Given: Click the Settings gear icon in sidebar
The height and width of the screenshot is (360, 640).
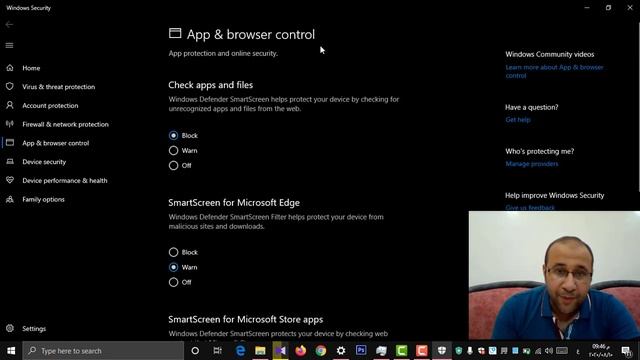Looking at the screenshot, I should coord(10,328).
